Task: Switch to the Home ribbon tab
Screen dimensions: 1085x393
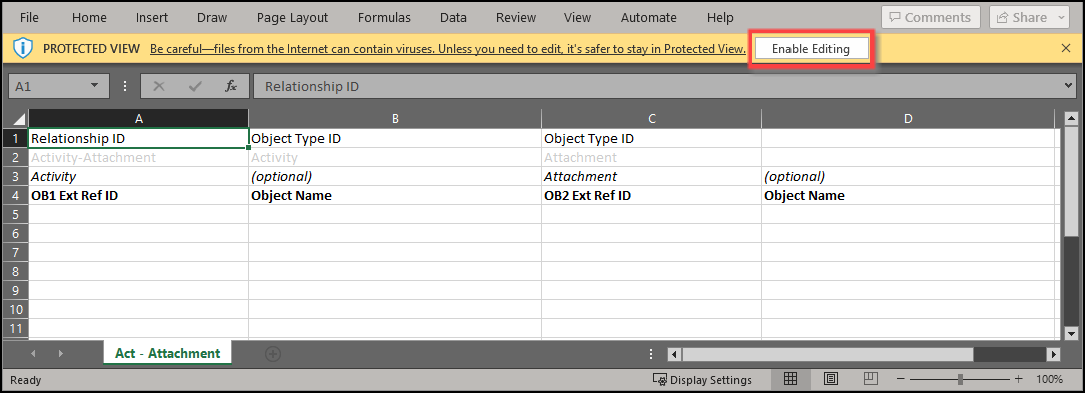Action: pyautogui.click(x=89, y=18)
